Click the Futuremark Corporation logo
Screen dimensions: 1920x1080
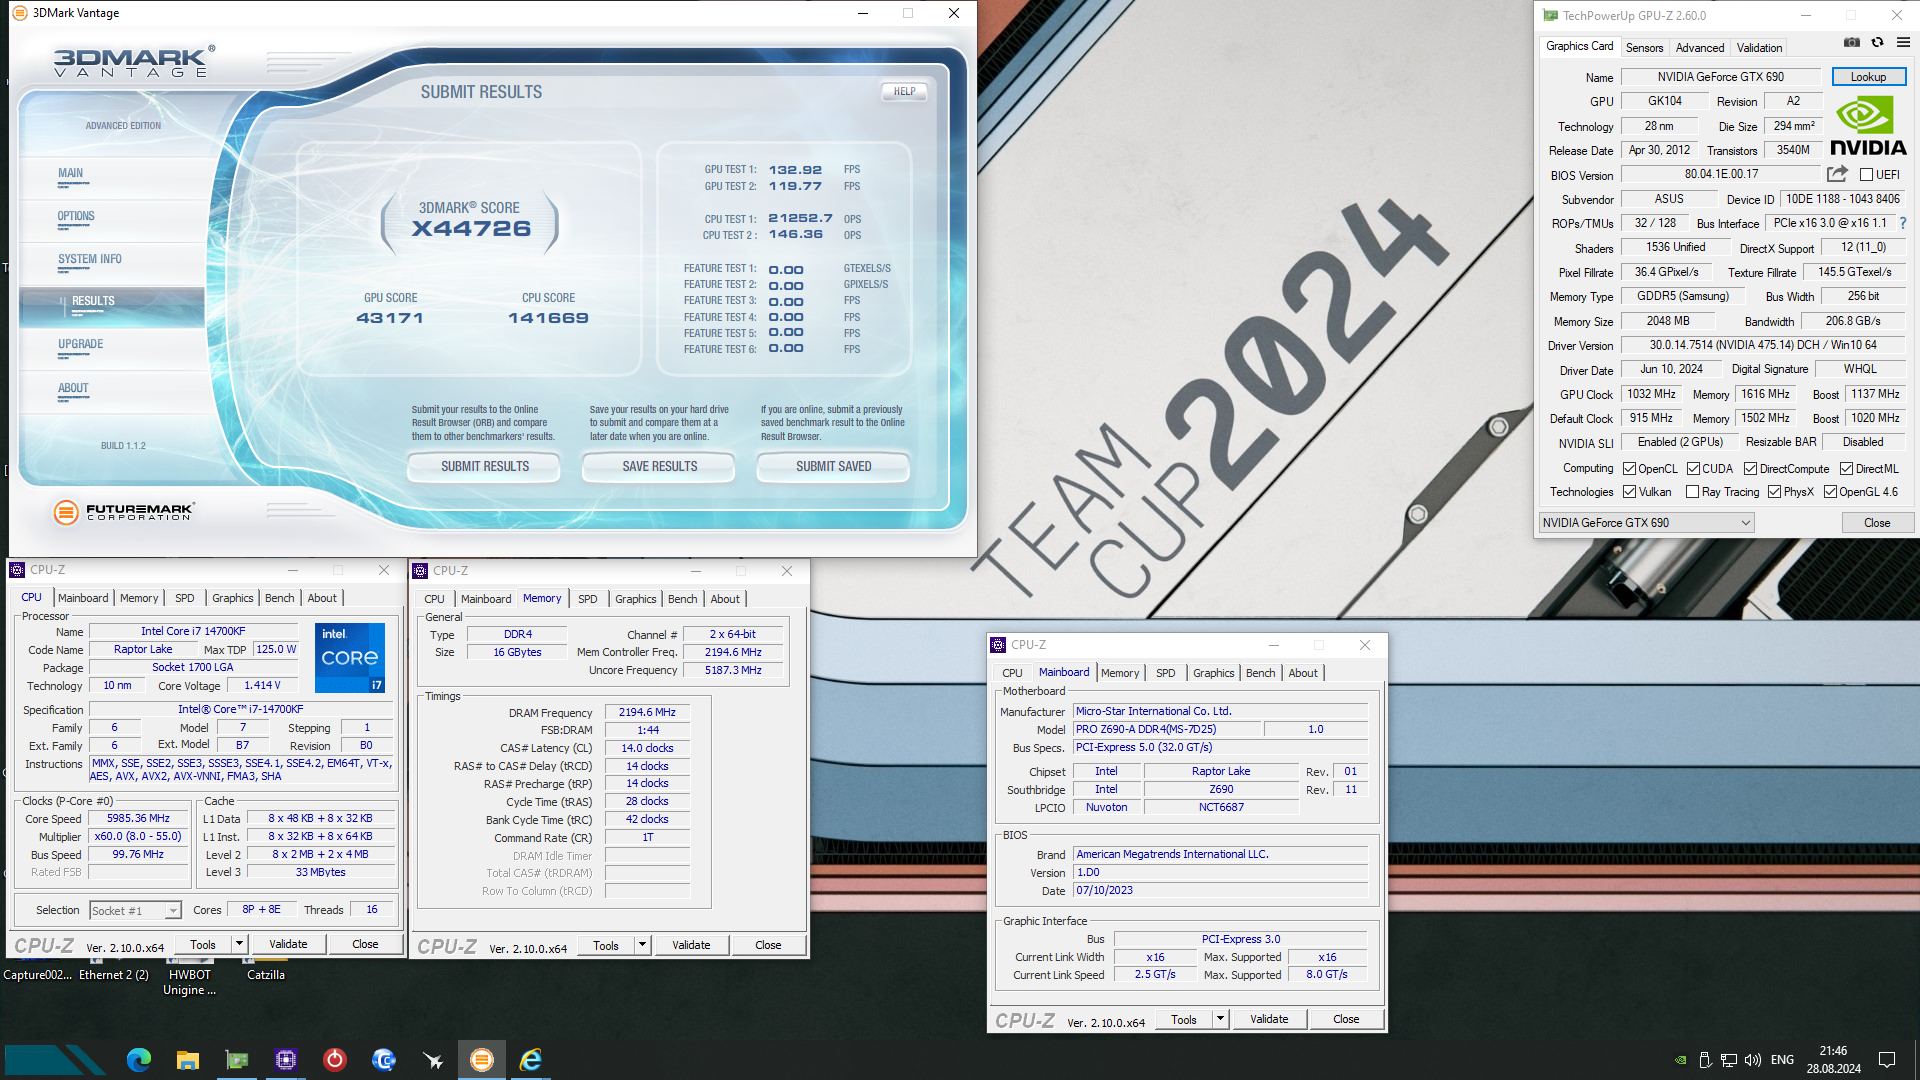(123, 512)
